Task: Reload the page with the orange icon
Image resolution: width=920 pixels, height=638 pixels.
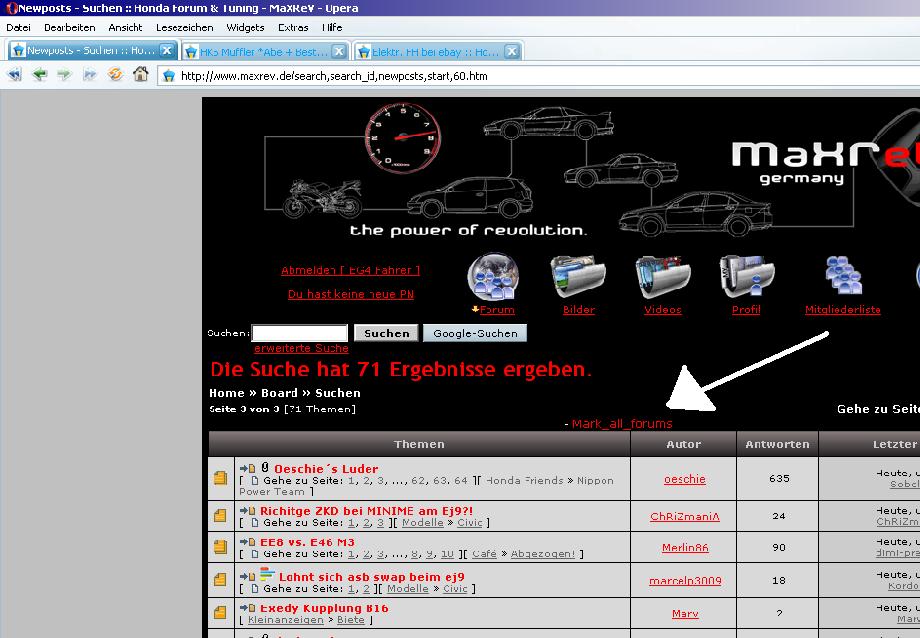Action: [x=116, y=75]
